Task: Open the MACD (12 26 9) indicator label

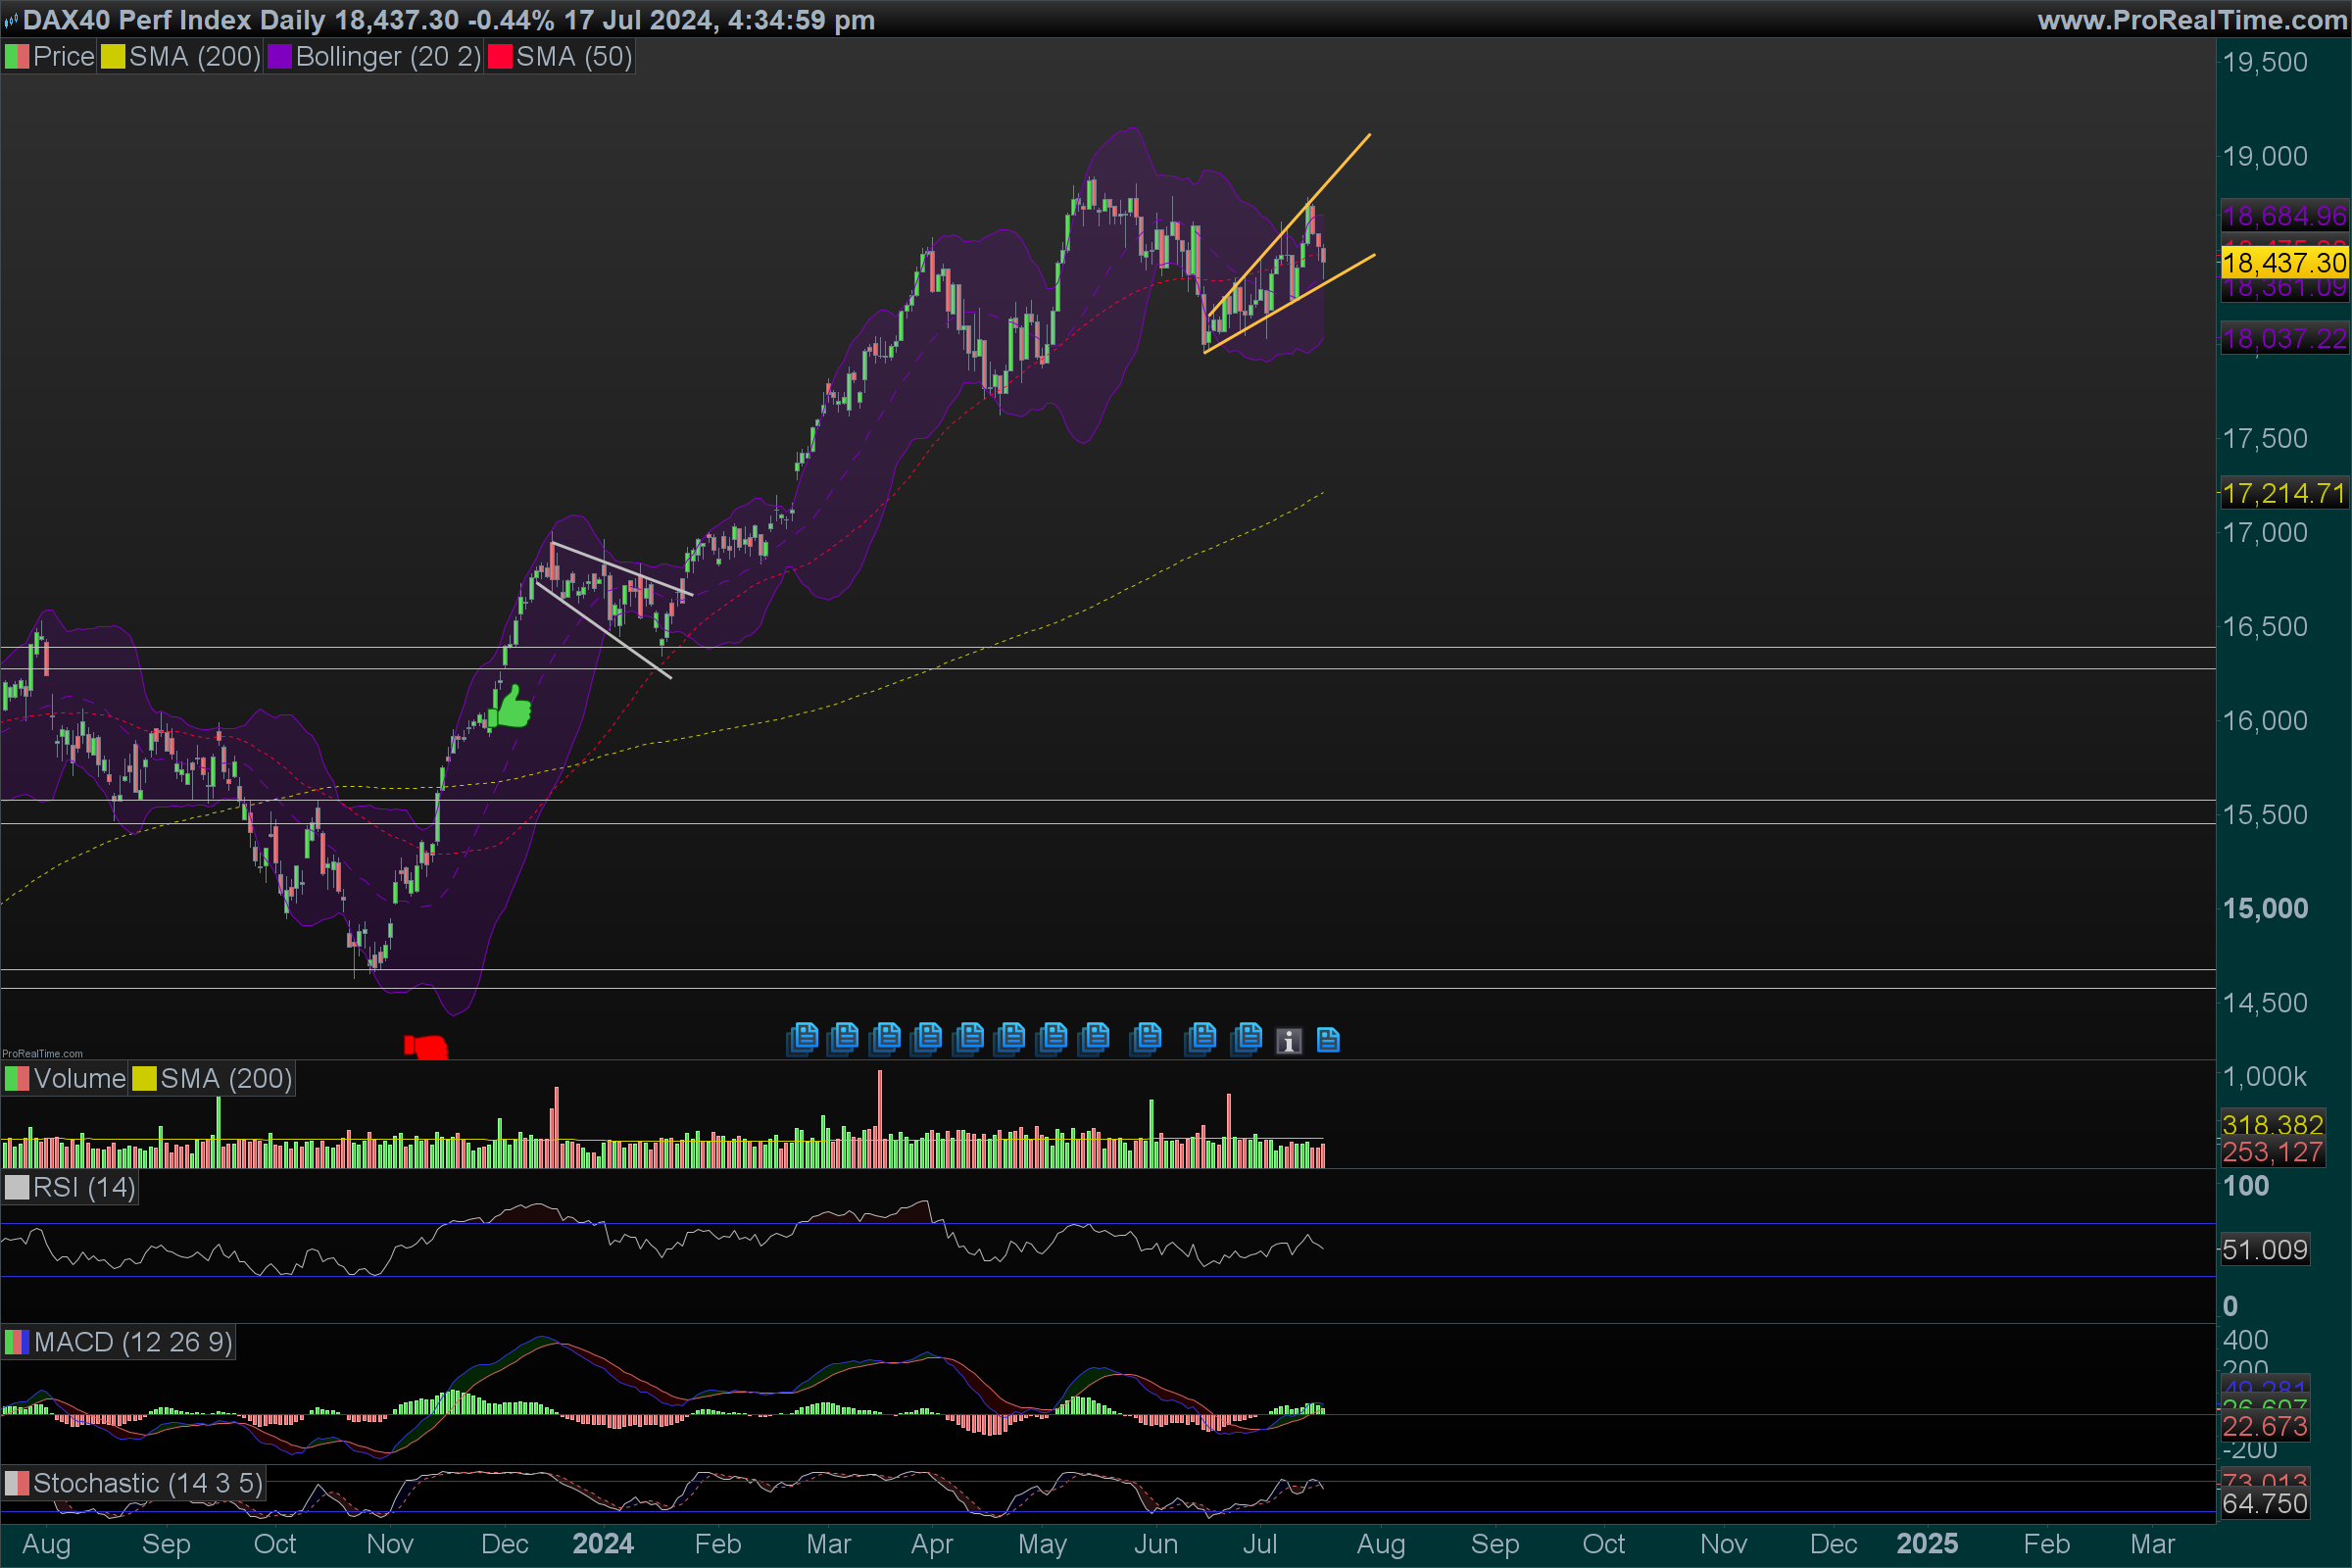Action: 132,1342
